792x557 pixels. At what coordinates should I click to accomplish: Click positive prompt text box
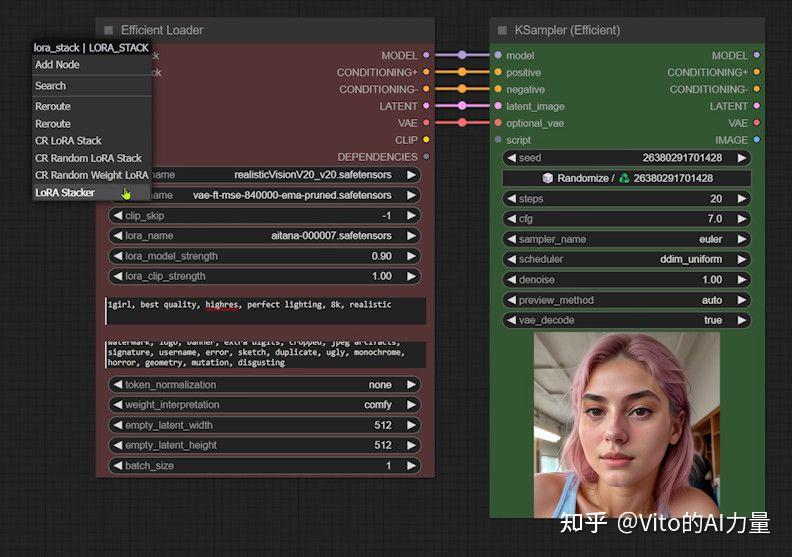point(266,311)
